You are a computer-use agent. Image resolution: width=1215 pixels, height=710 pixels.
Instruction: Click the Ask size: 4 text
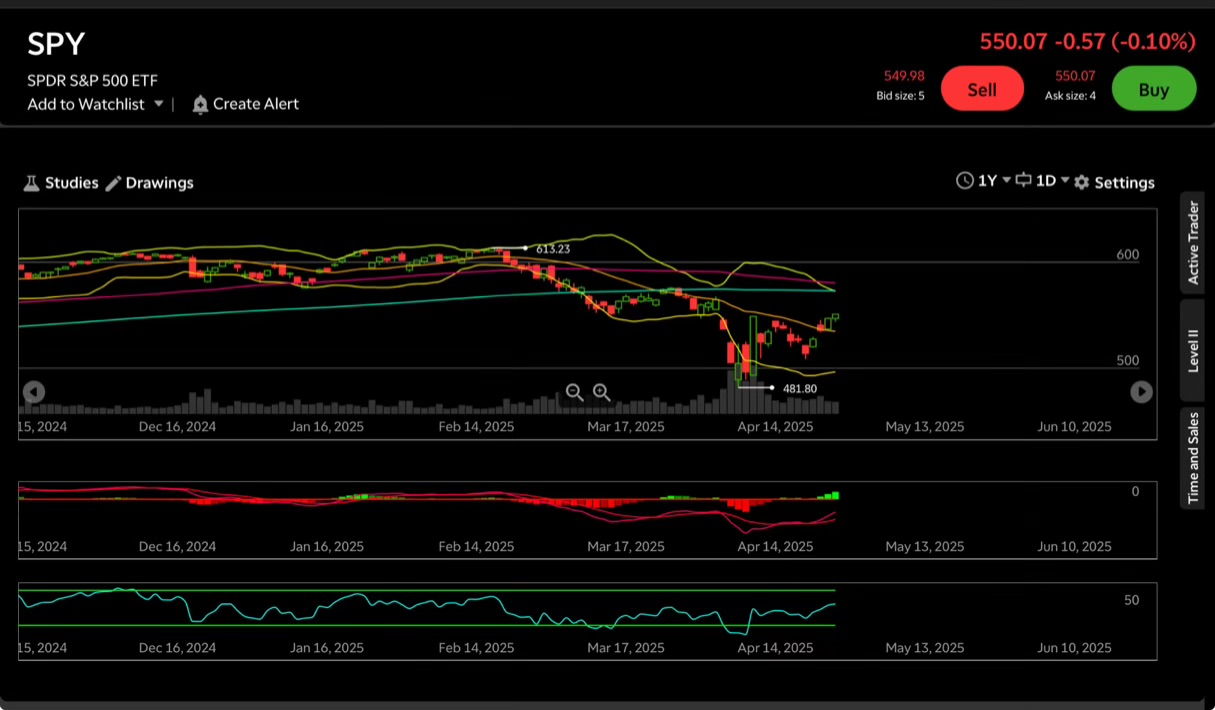[1070, 96]
